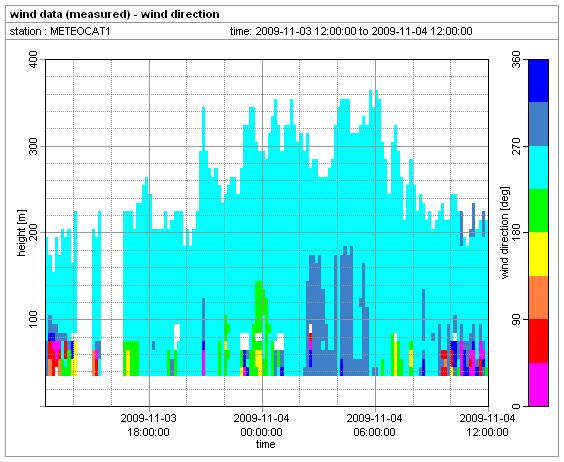This screenshot has height=462, width=564.
Task: Click the red swatch in the color legend
Action: point(538,341)
